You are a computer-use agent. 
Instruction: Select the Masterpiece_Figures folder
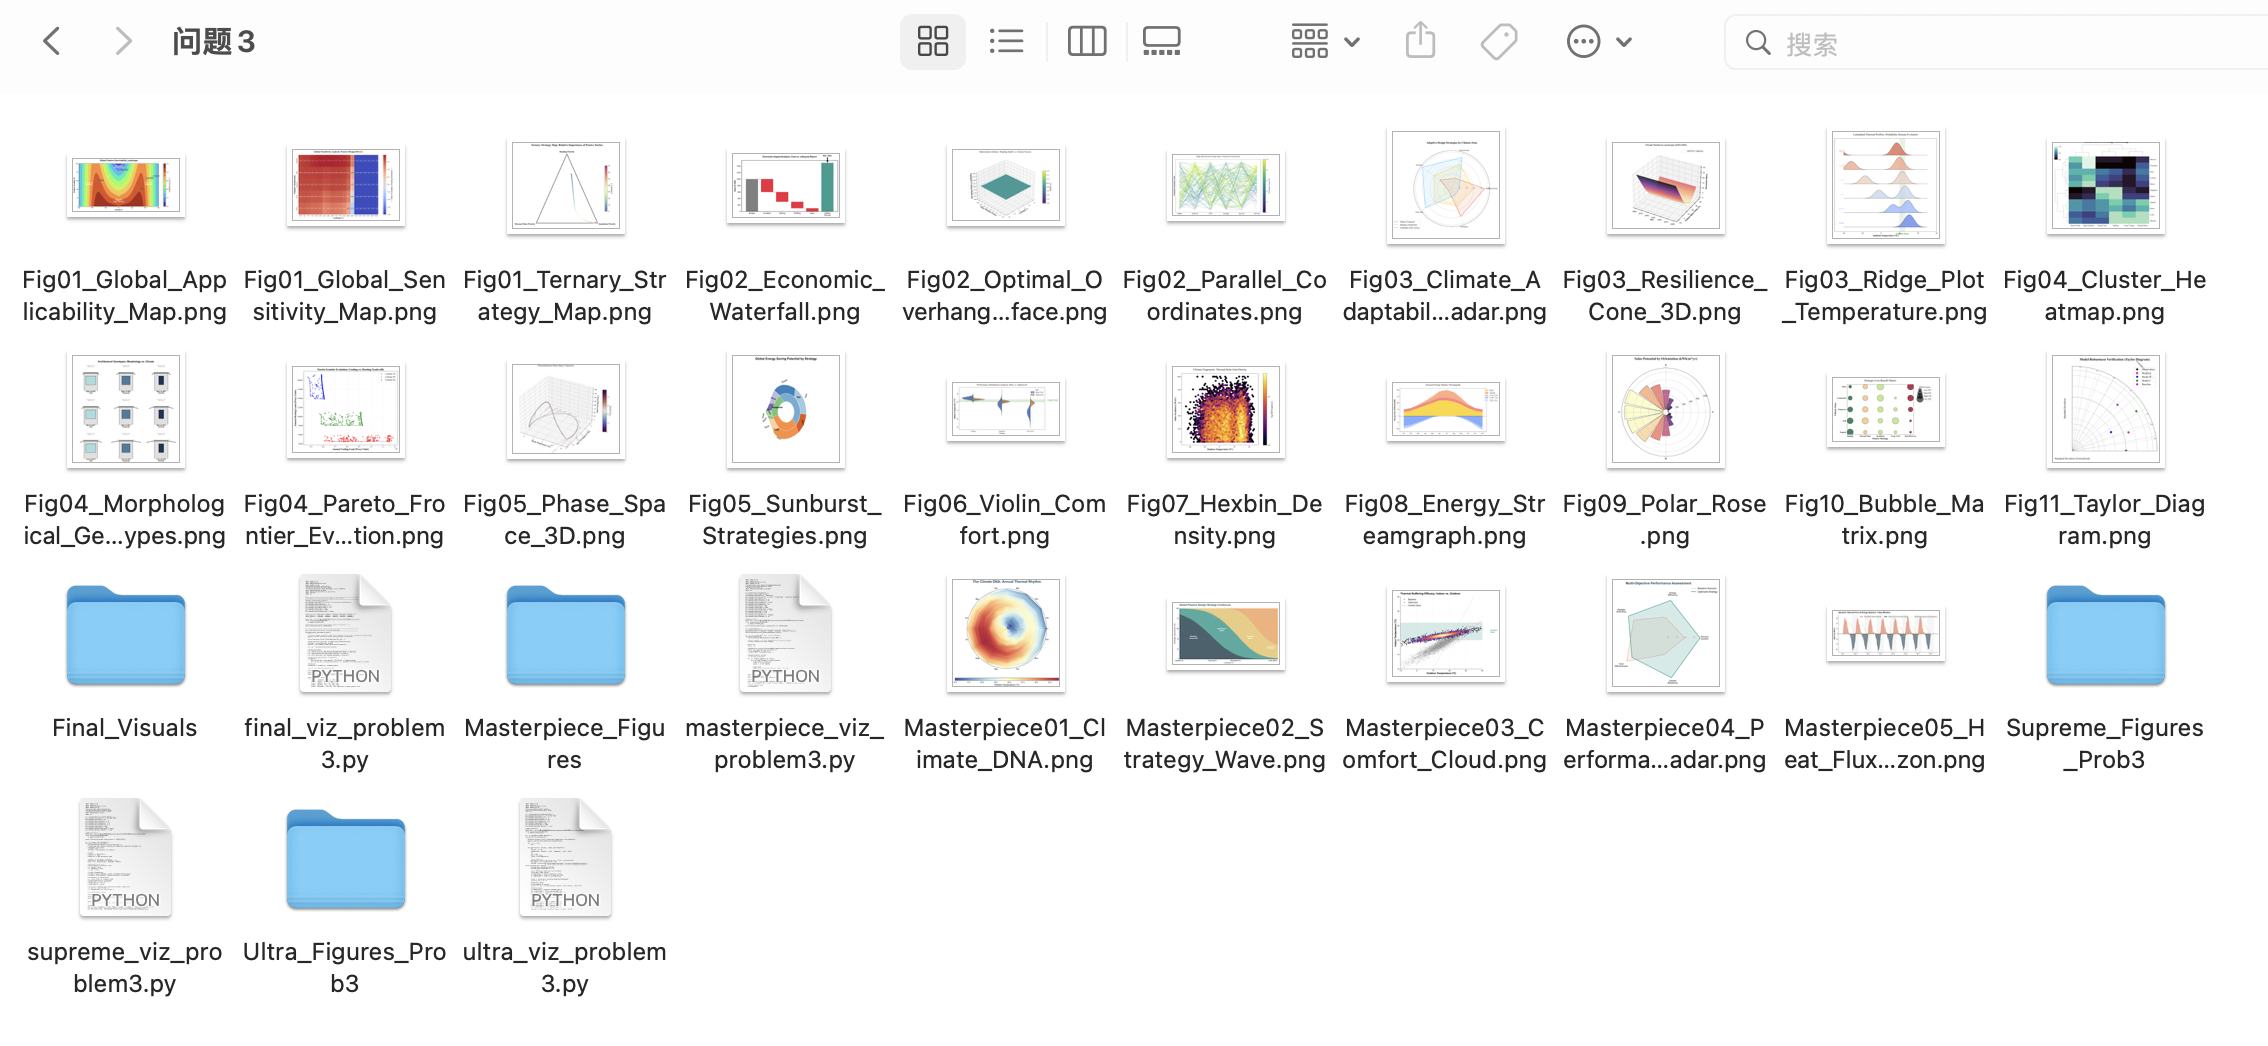point(565,636)
